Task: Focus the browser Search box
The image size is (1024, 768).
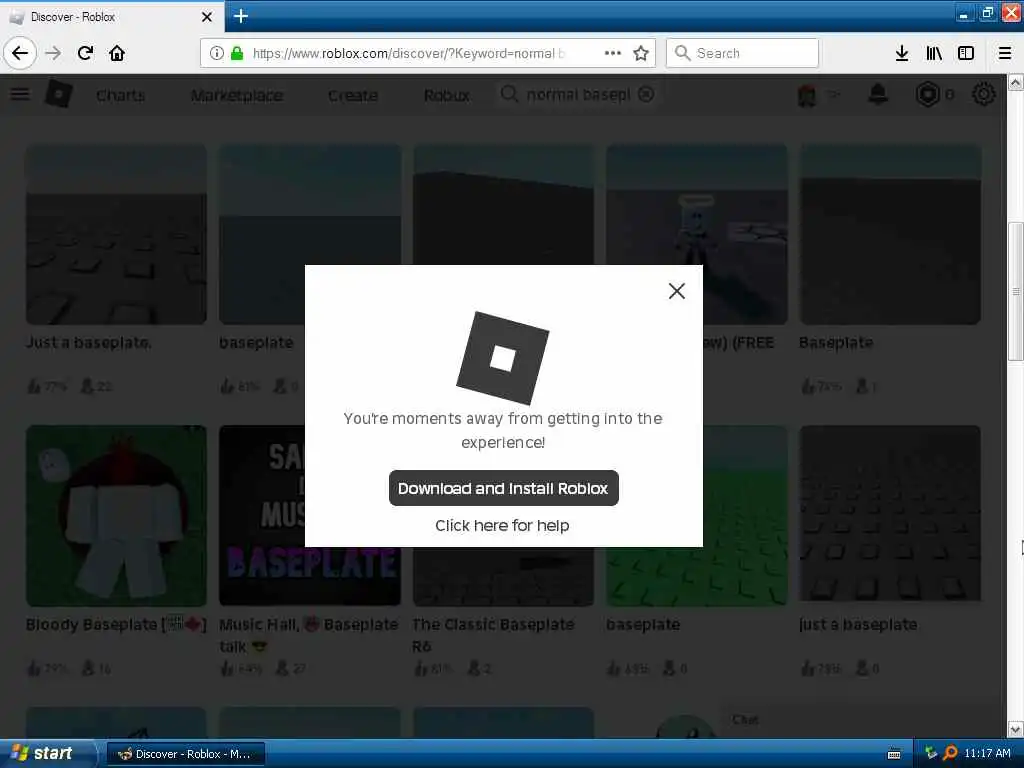Action: pos(743,53)
